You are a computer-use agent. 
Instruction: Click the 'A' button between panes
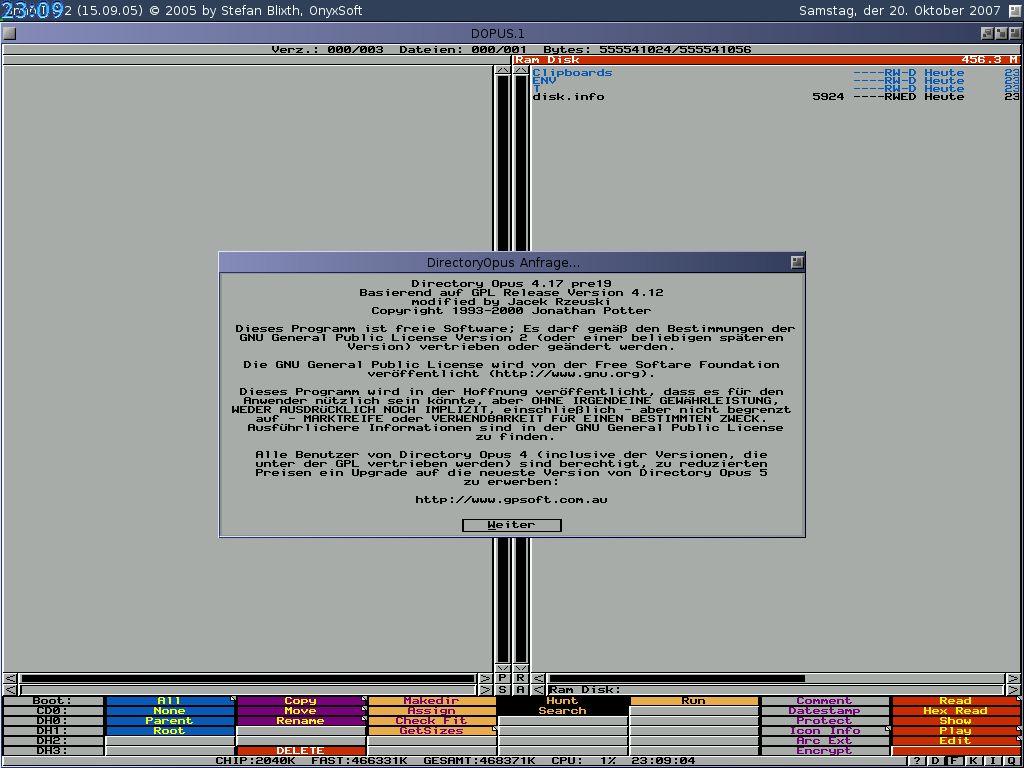(x=520, y=690)
